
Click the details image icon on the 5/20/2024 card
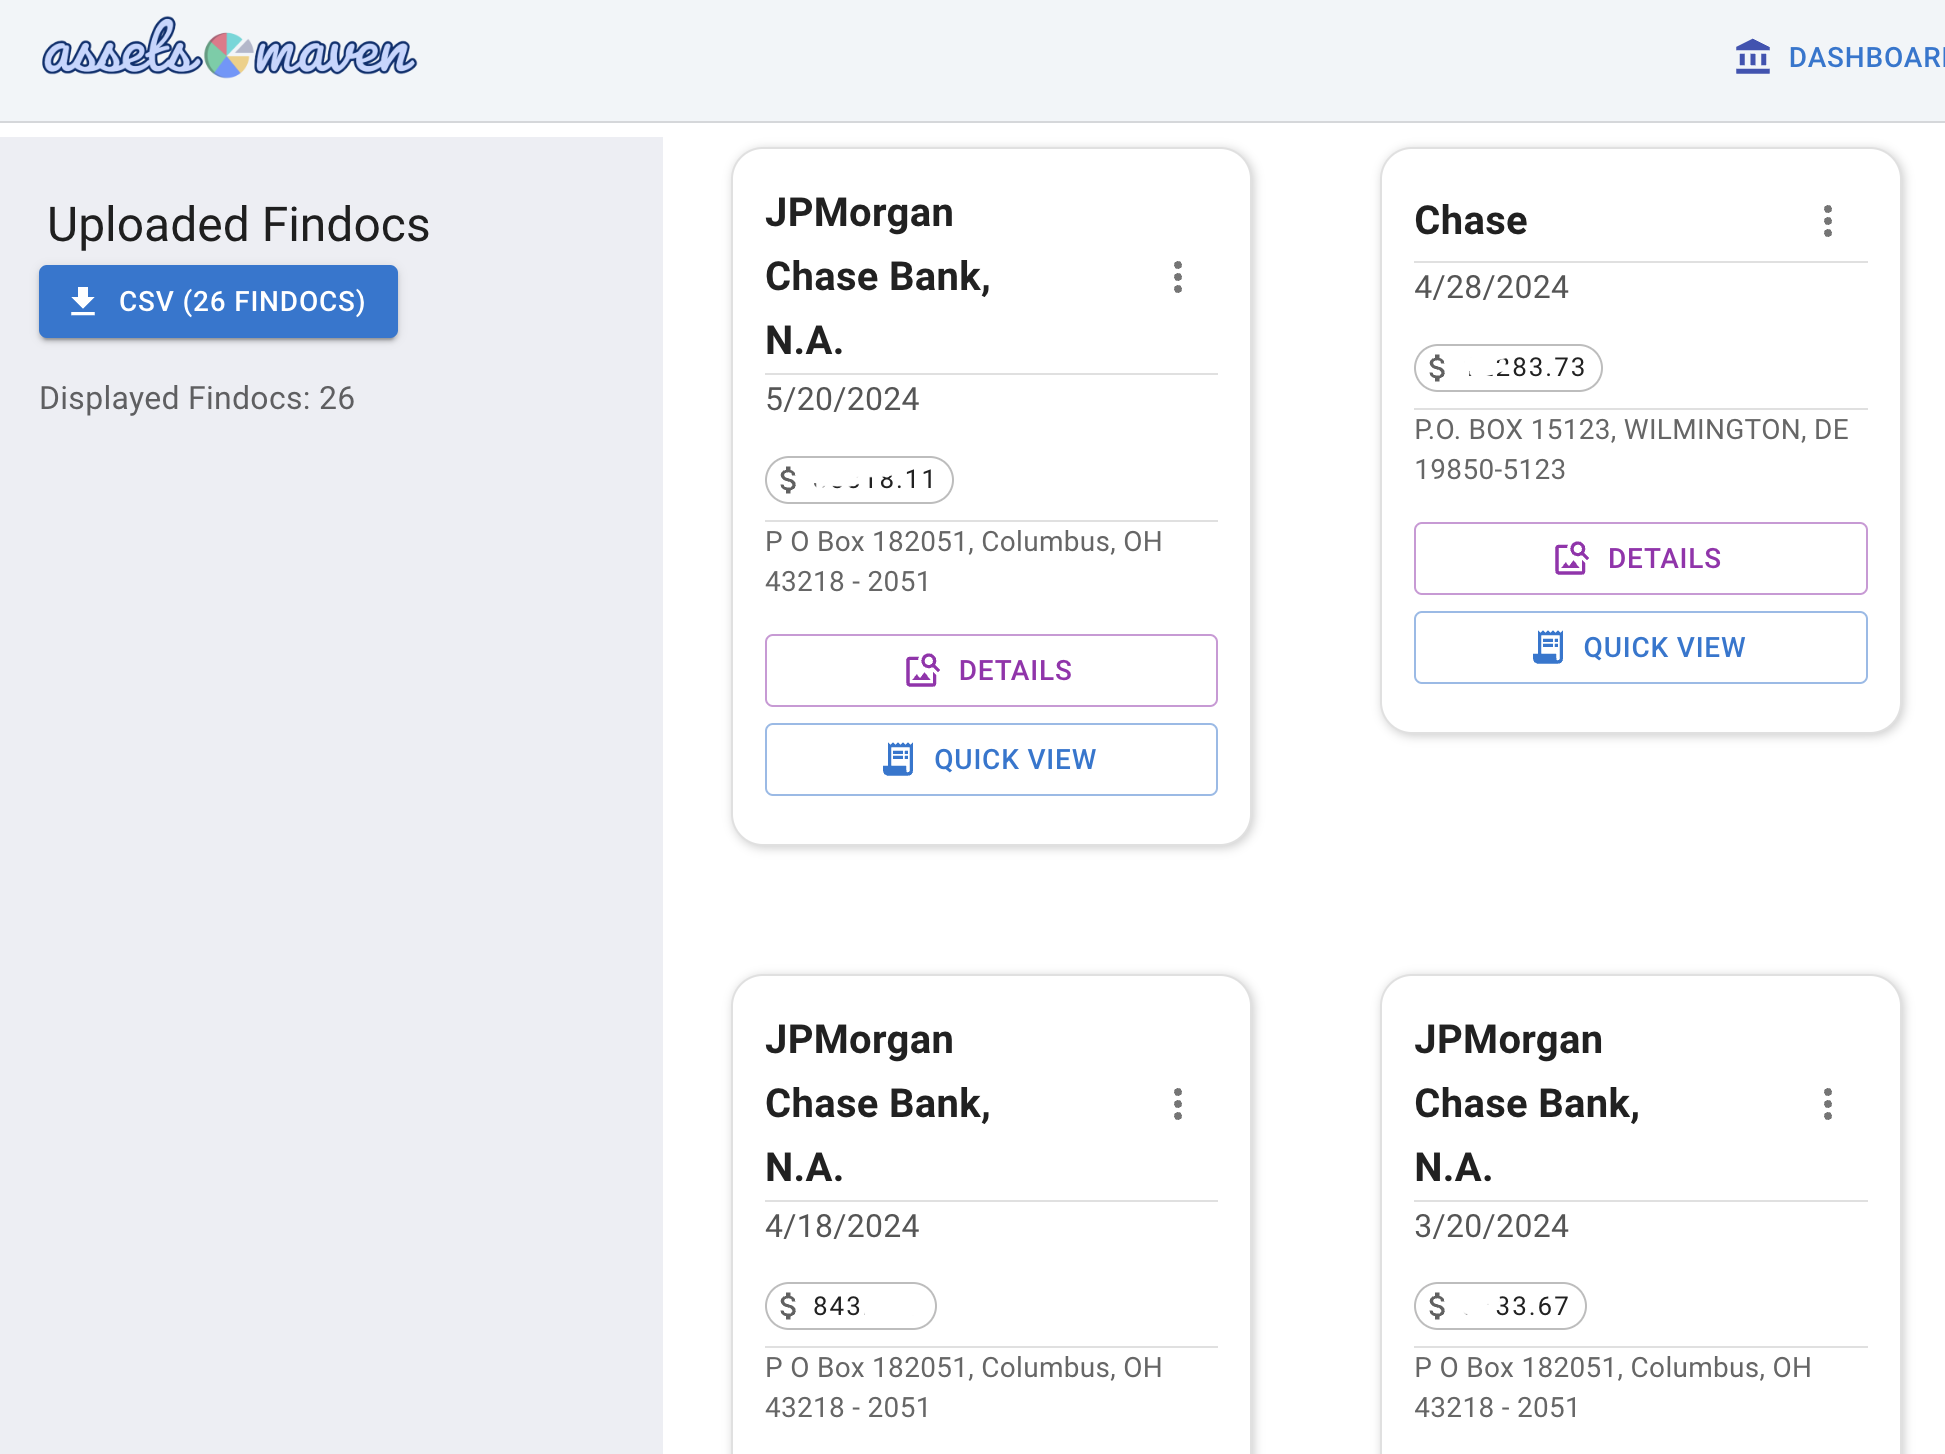point(922,670)
